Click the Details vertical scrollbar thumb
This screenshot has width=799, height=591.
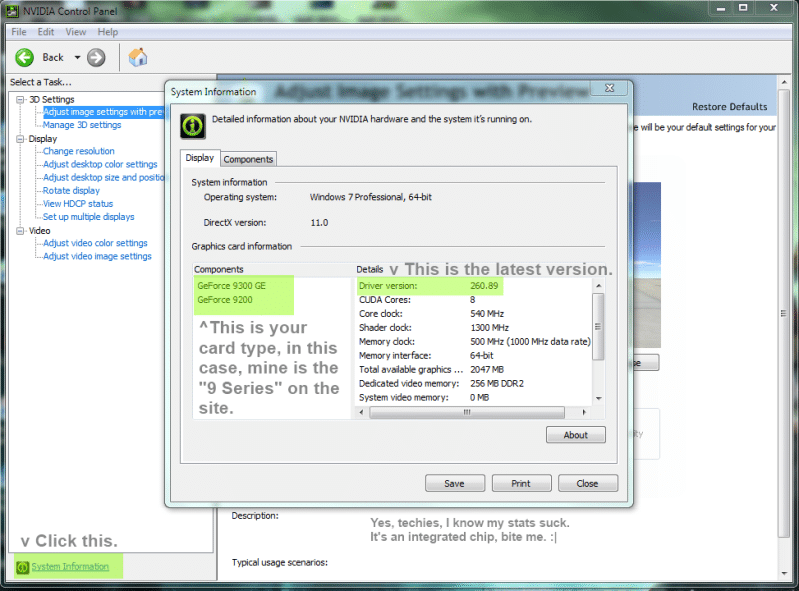[x=599, y=327]
